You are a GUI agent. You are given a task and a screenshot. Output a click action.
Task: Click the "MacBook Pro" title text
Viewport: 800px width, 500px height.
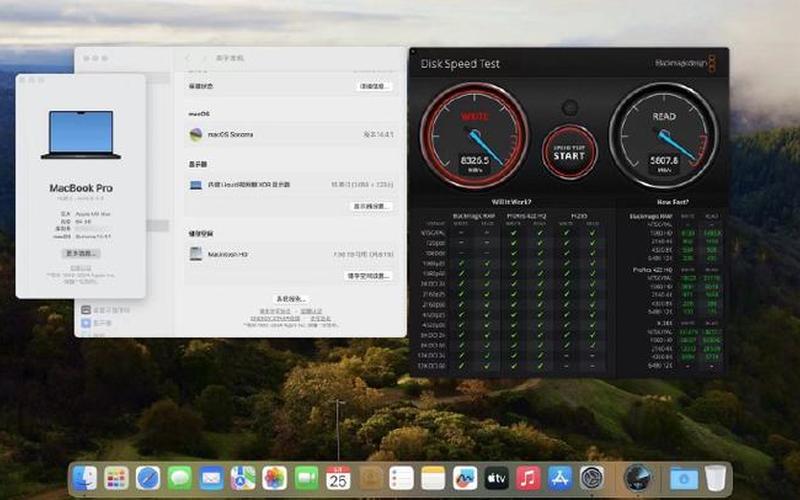[81, 188]
